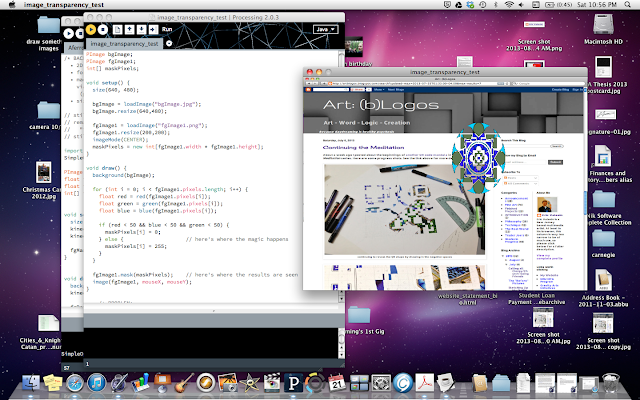Open the image_transparency_test application menu
Viewport: 640px width, 400px height.
click(x=64, y=4)
